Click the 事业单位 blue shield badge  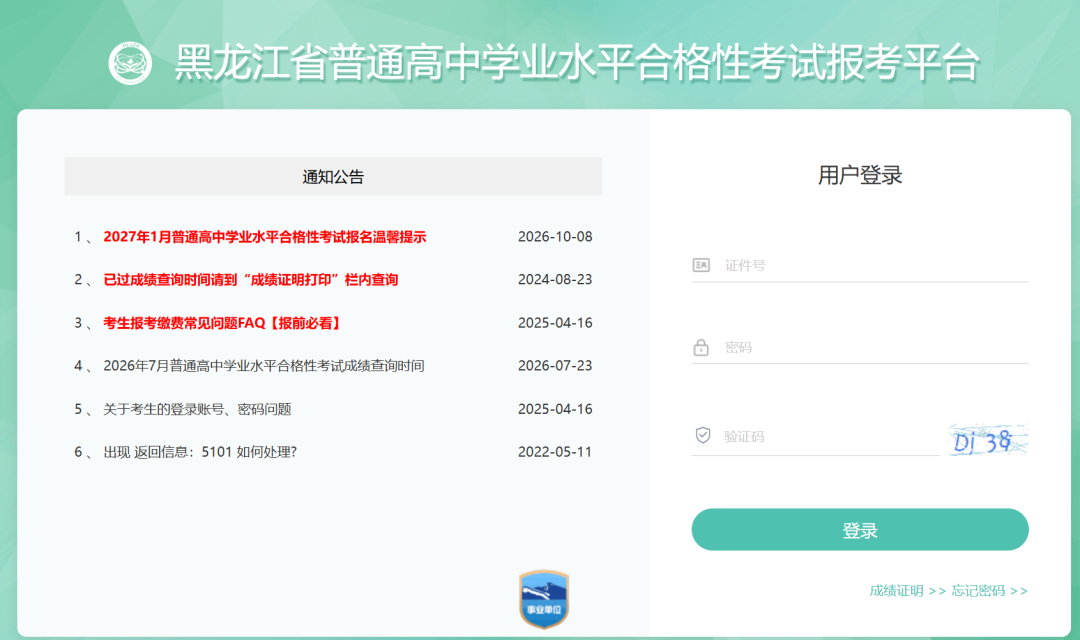point(544,599)
